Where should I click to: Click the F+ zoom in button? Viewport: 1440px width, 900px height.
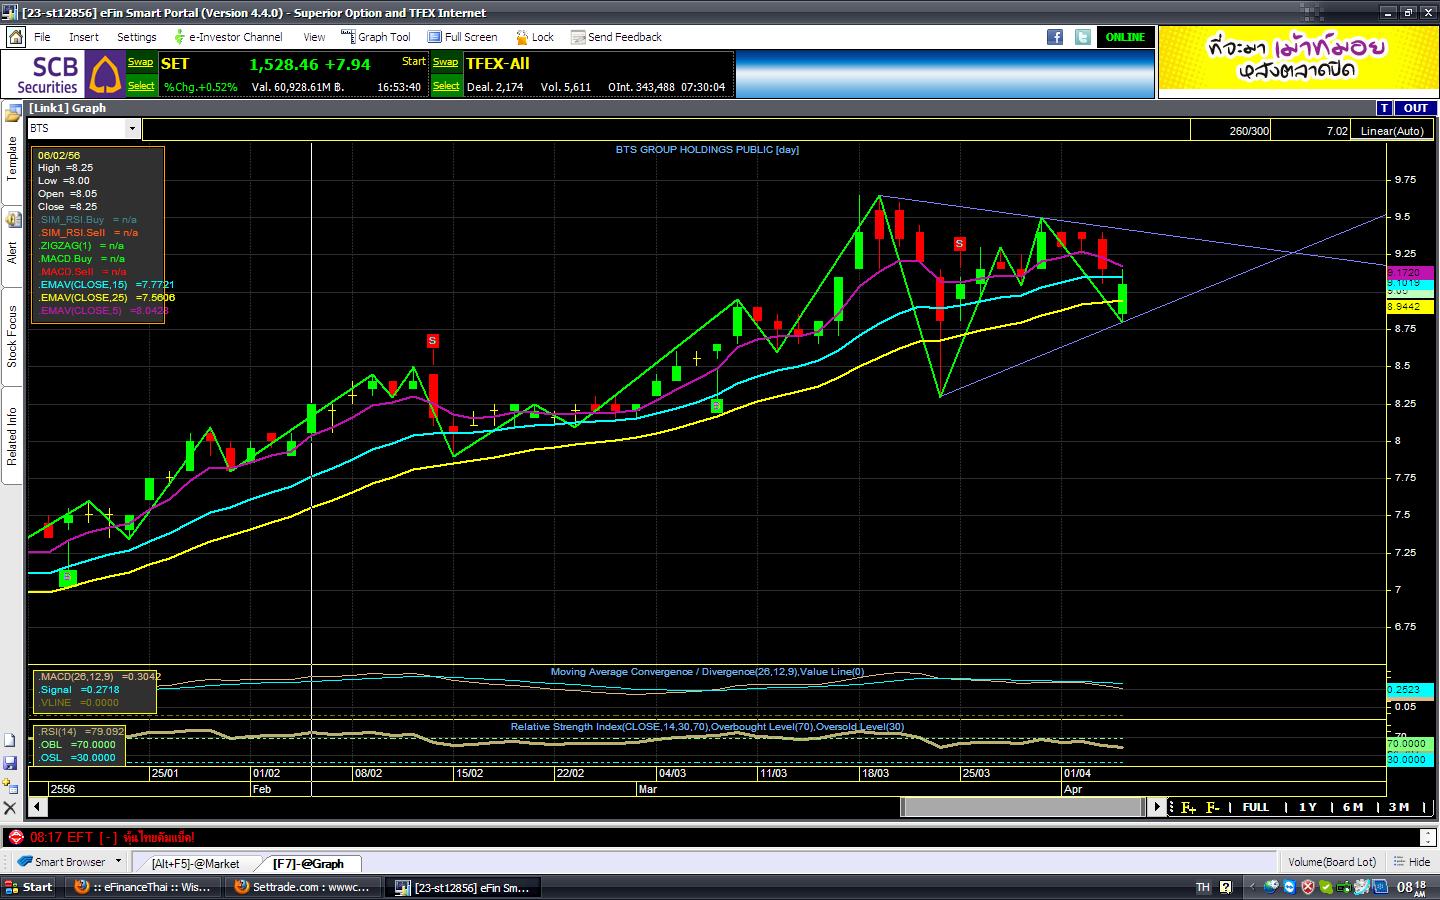coord(1188,807)
